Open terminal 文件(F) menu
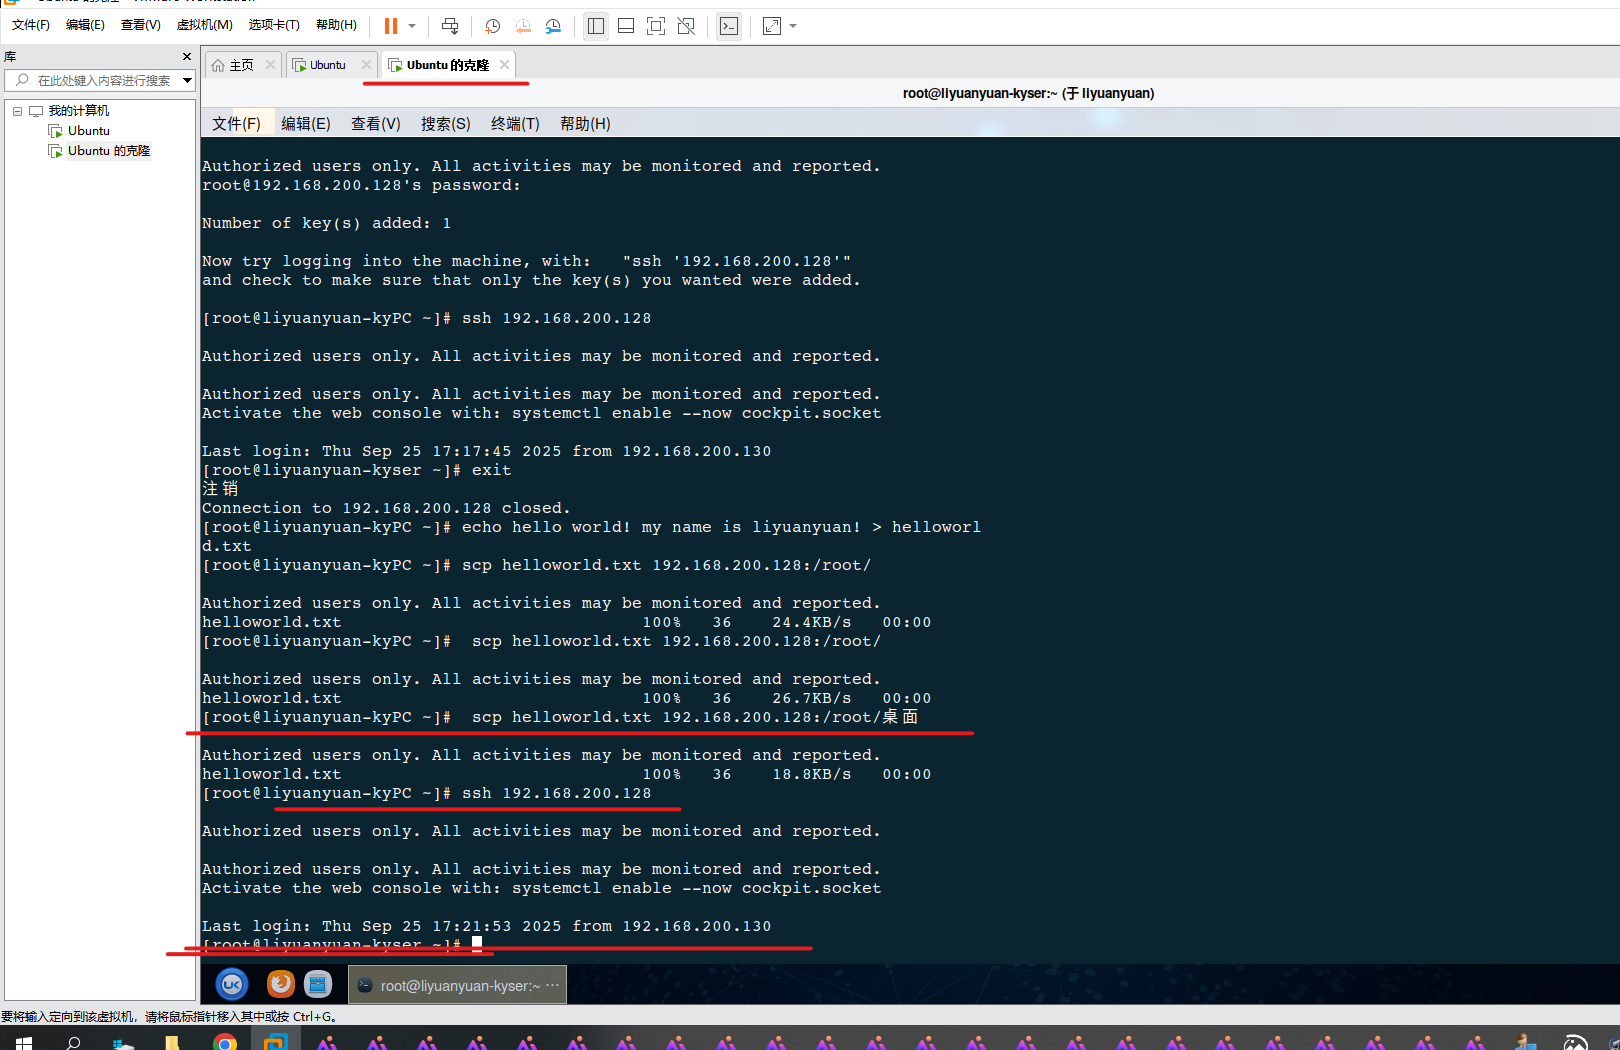This screenshot has width=1620, height=1050. click(236, 124)
